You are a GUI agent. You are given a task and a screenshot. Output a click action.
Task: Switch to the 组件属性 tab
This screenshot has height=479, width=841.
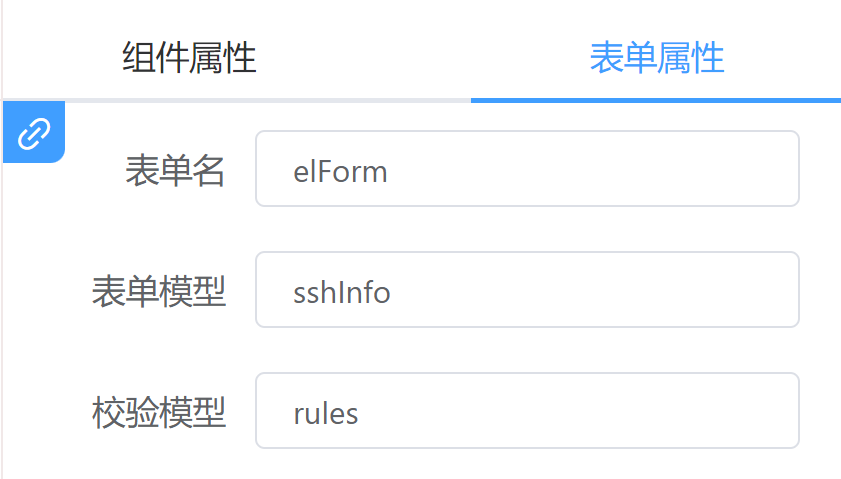click(x=189, y=57)
